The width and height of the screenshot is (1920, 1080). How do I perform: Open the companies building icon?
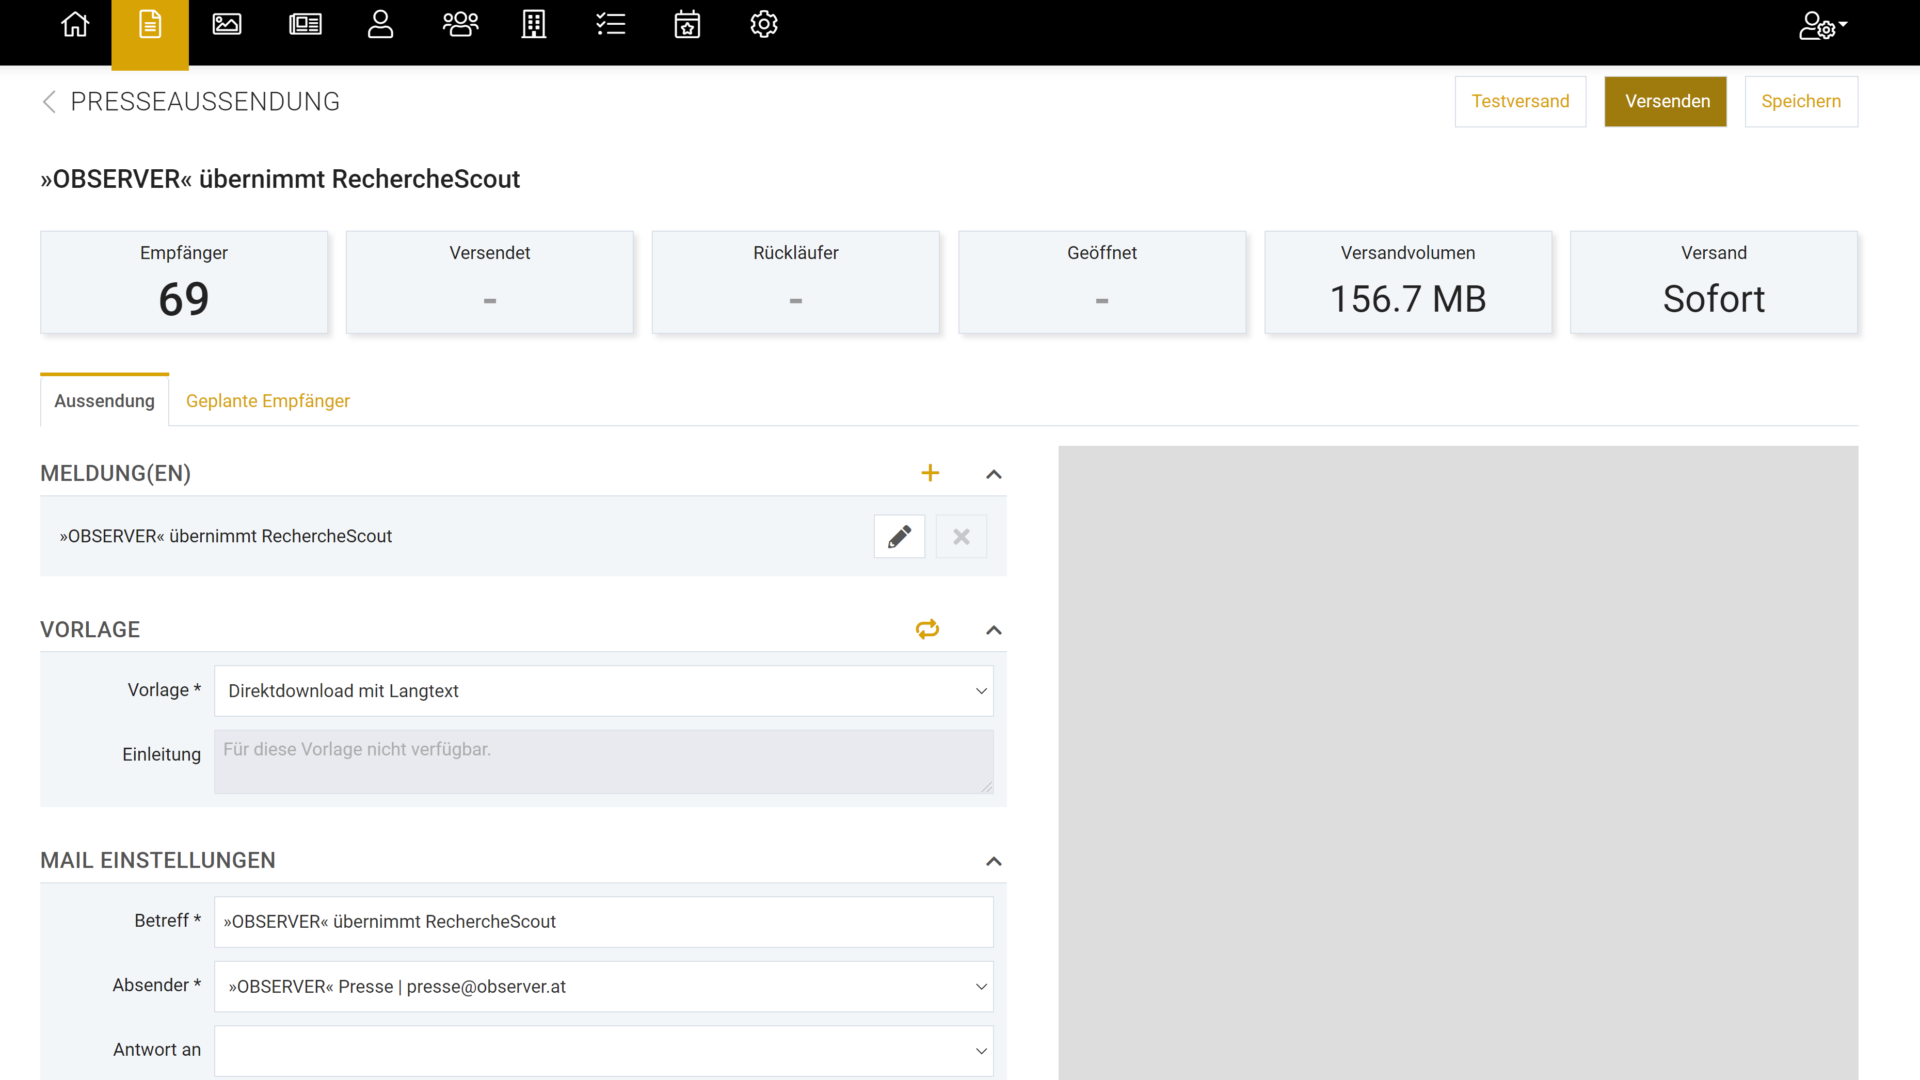pos(534,24)
